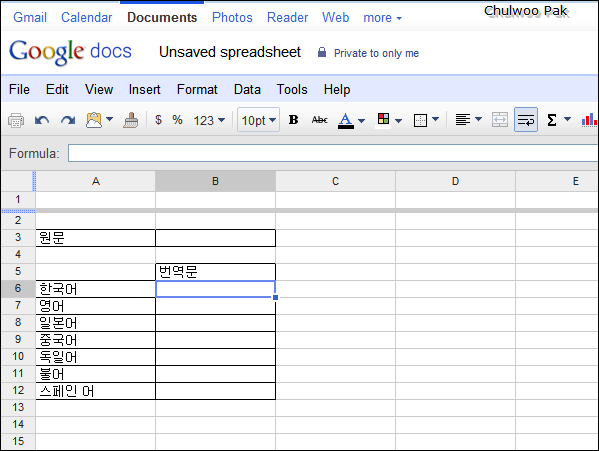
Task: Format as currency with dollar sign
Action: tap(158, 120)
